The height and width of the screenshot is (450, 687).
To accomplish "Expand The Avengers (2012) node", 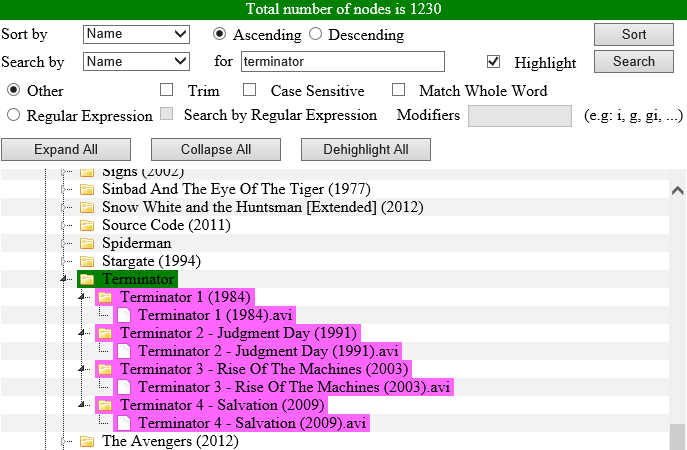I will (x=64, y=441).
